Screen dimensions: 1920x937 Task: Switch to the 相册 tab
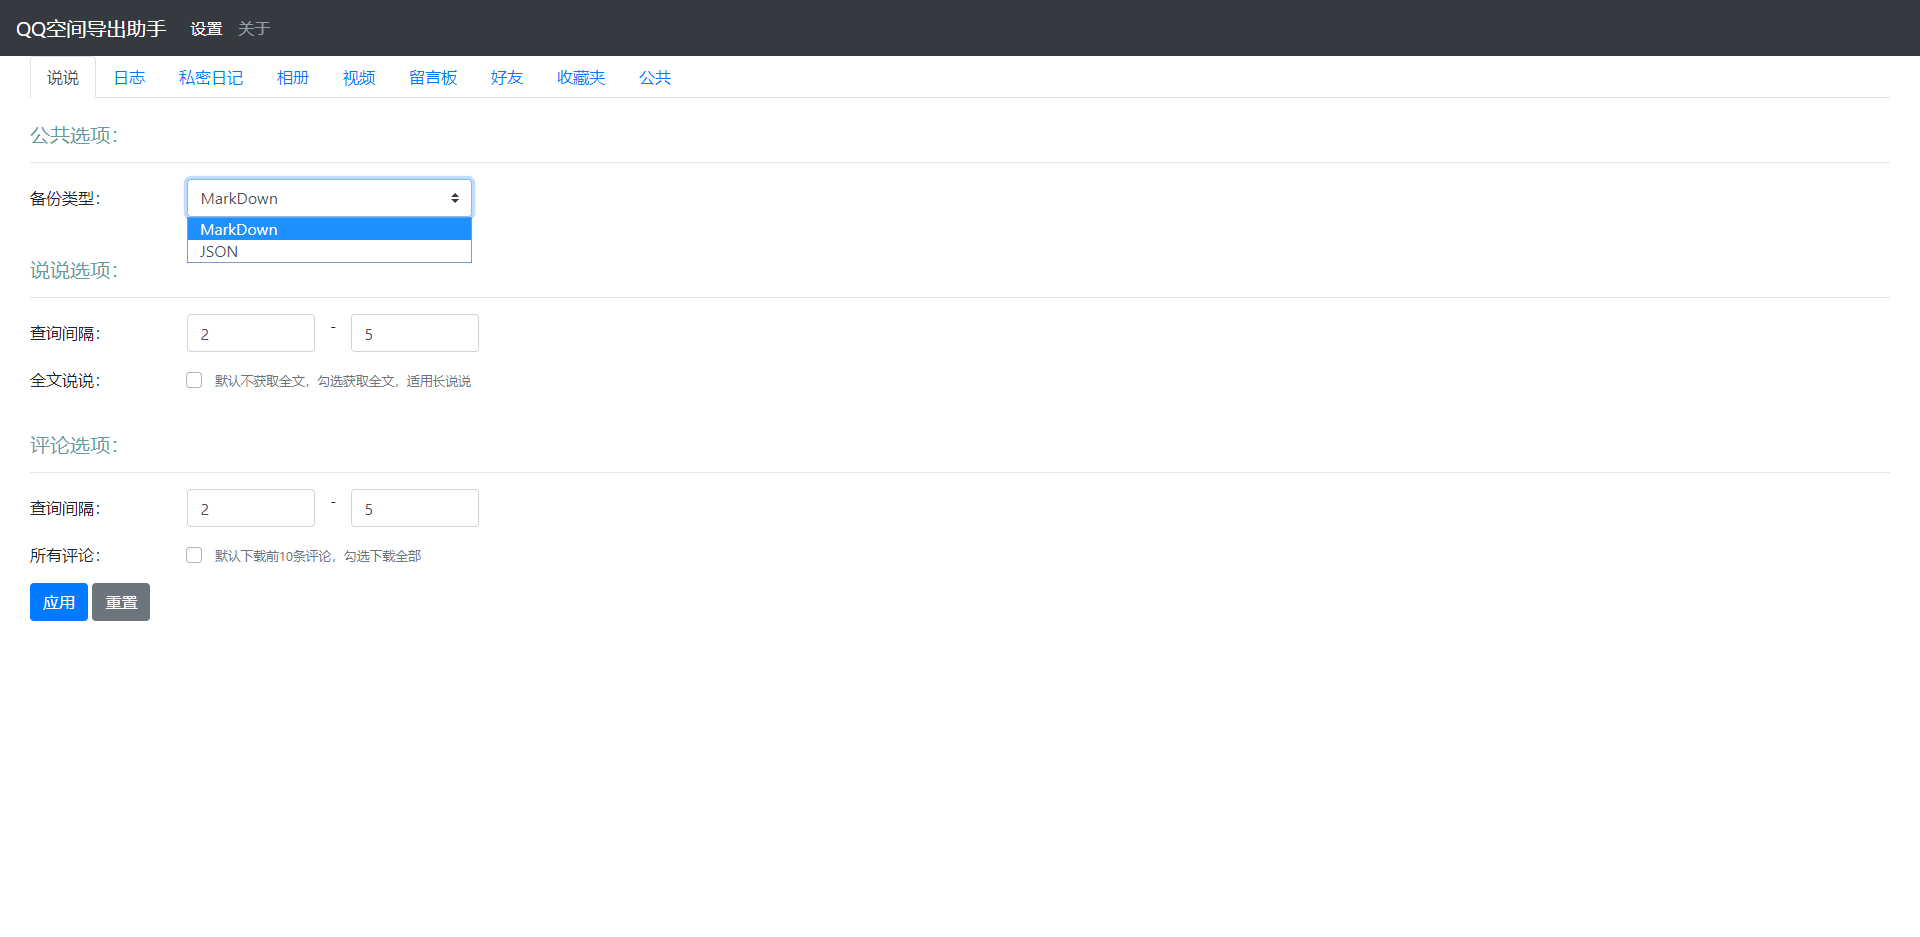click(293, 78)
